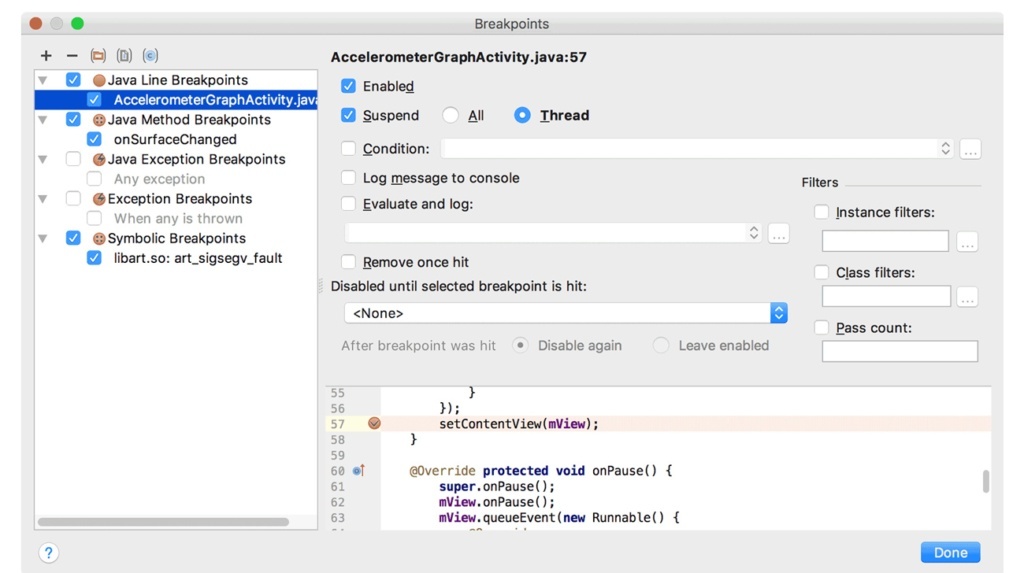Enable Log message to console
The width and height of the screenshot is (1024, 573).
[348, 178]
